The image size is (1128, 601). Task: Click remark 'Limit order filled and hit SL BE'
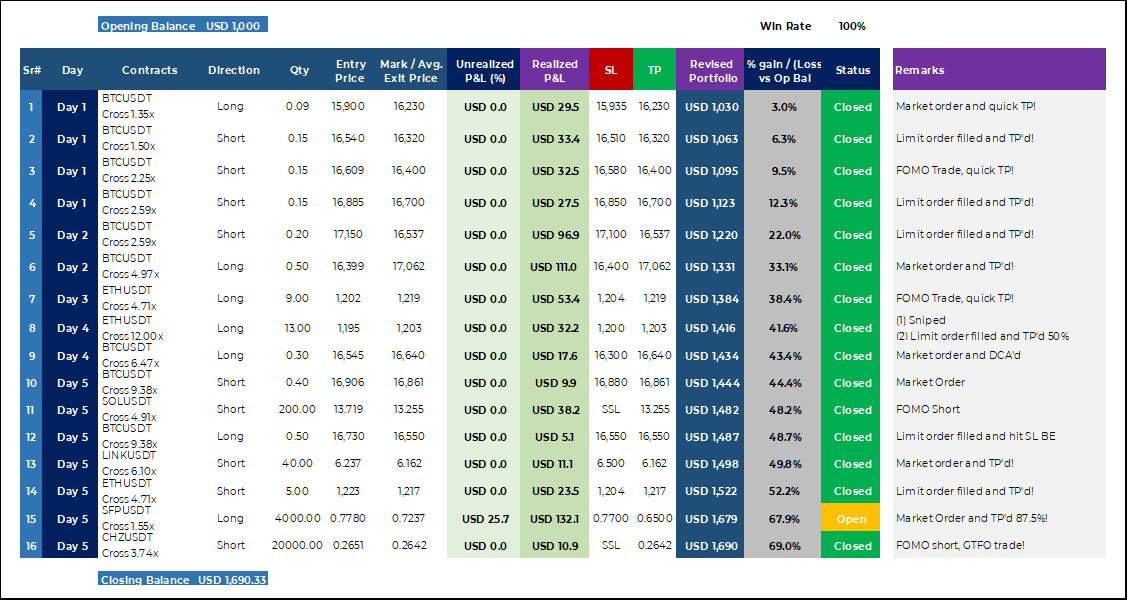pos(975,437)
